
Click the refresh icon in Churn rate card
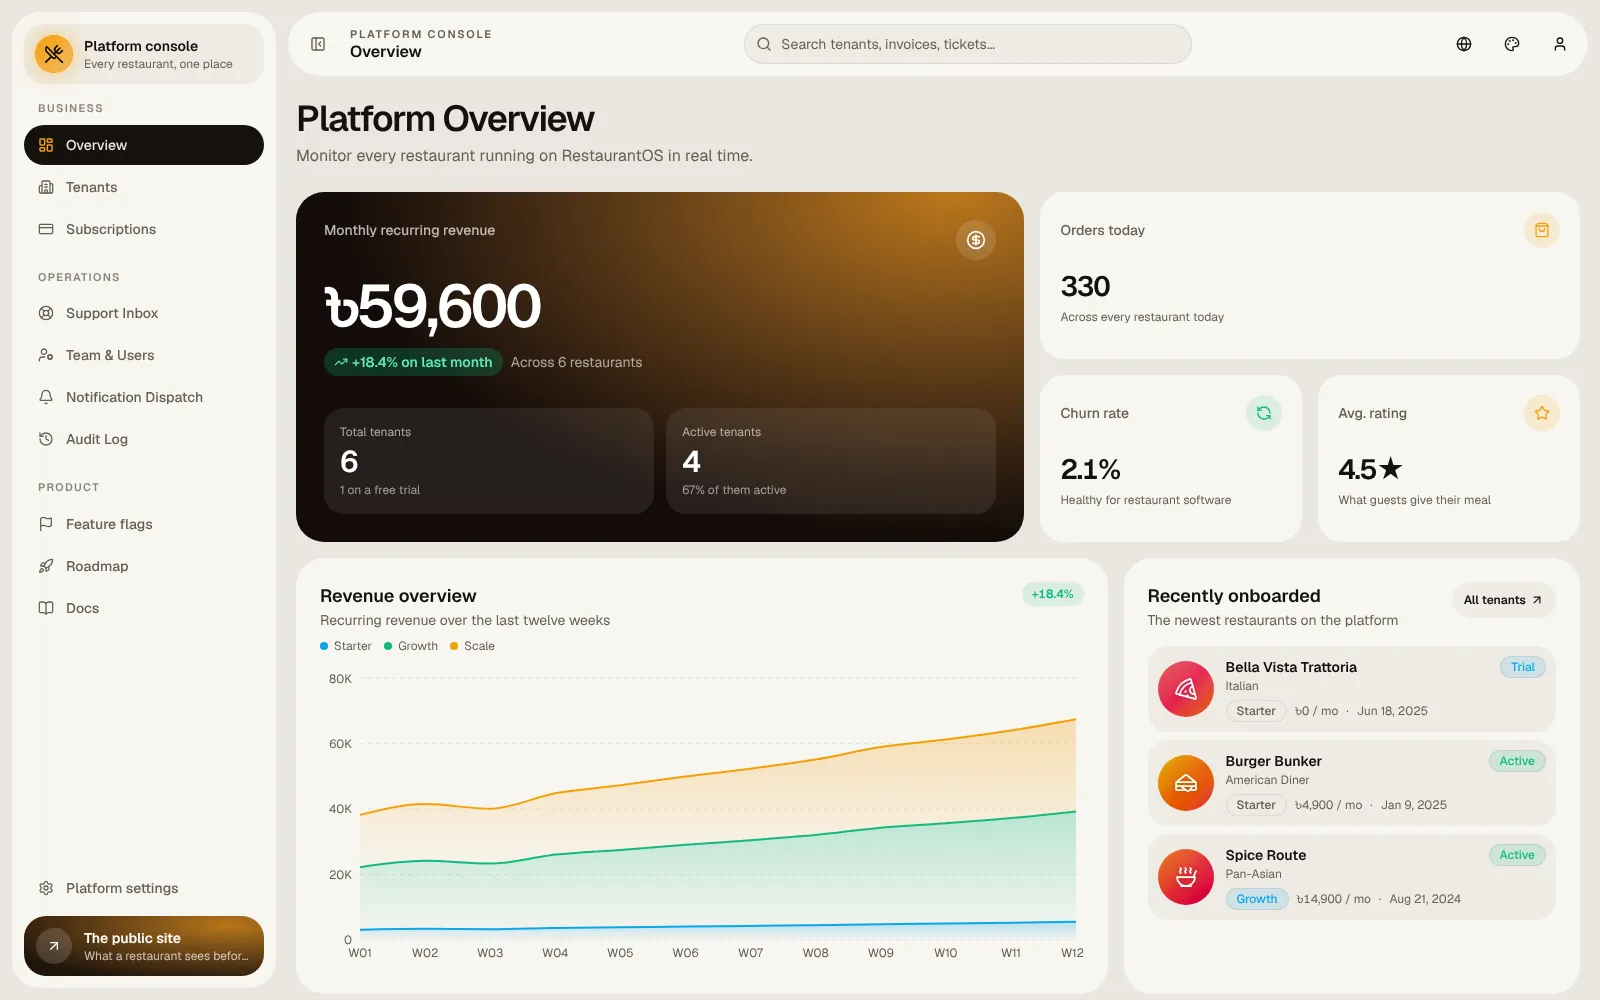[x=1264, y=413]
